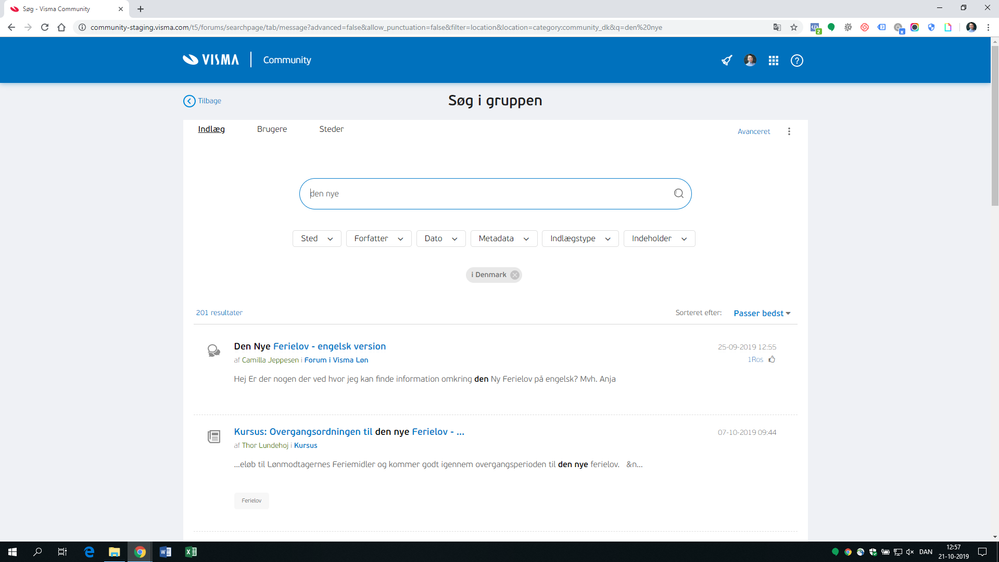Expand the Indlægstype filter dropdown
This screenshot has height=562, width=999.
(580, 238)
